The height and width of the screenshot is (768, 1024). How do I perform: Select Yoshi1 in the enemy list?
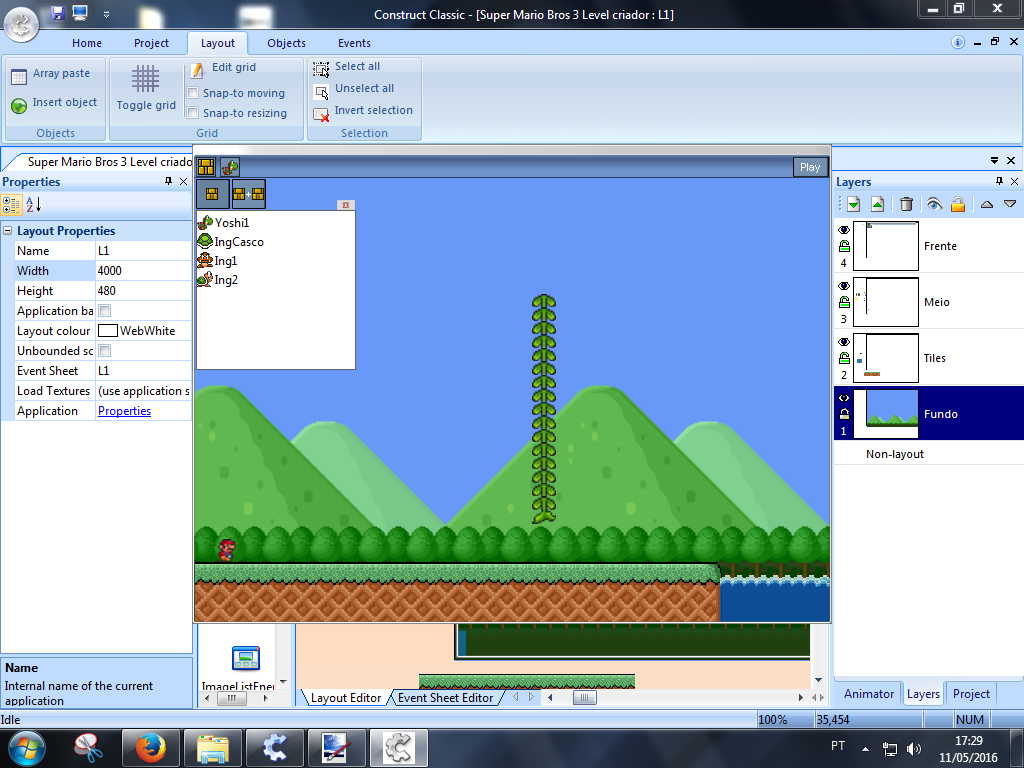point(223,223)
